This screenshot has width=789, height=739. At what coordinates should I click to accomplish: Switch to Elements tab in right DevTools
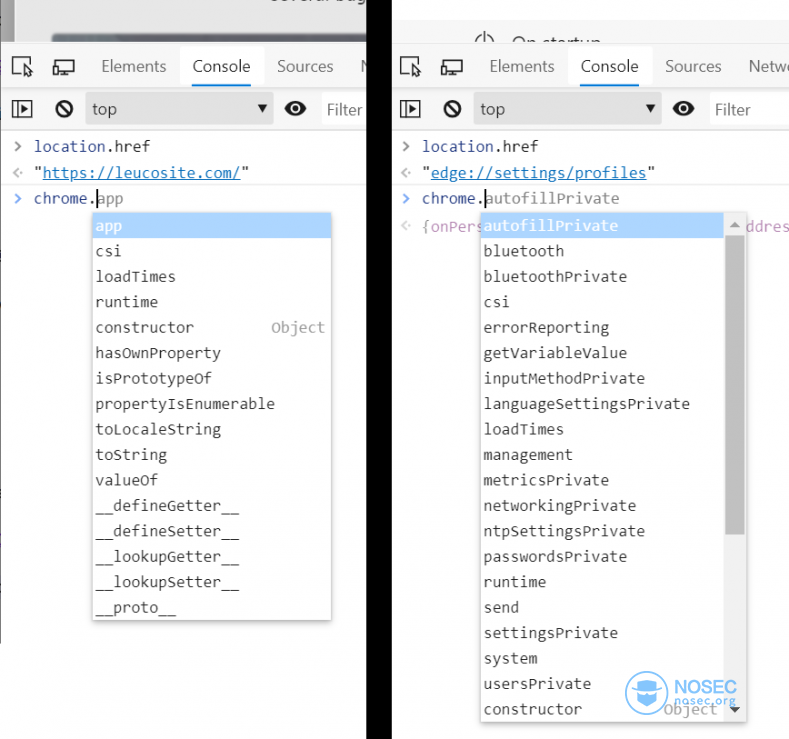tap(522, 66)
